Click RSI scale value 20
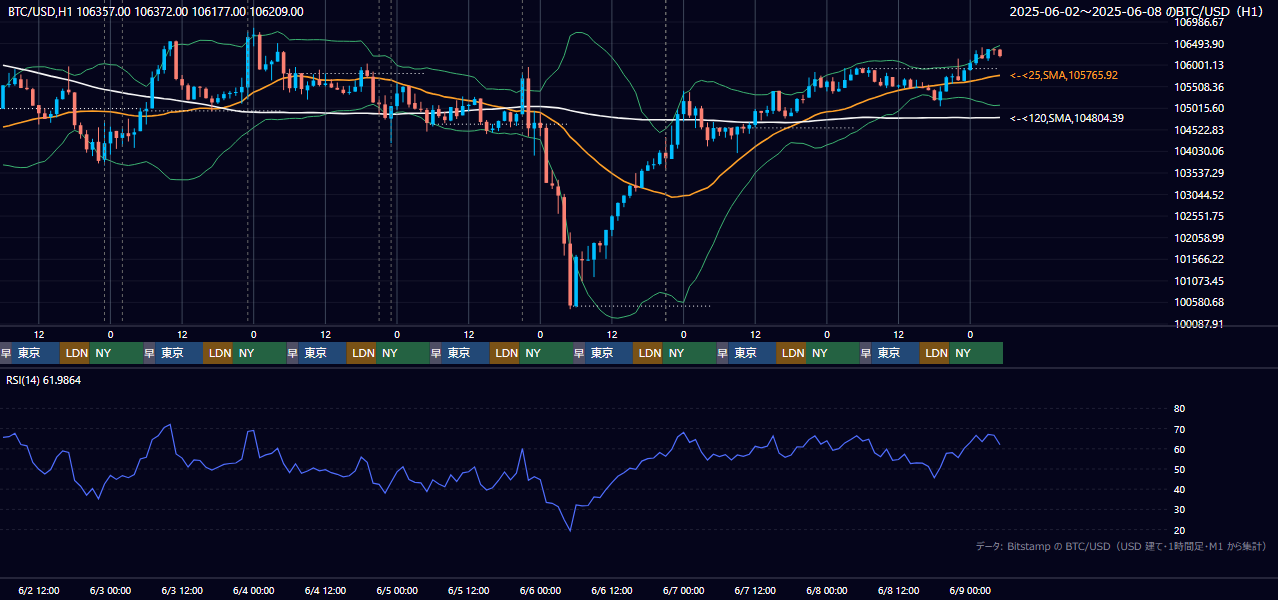Screen dimensions: 1278x600 pos(1179,530)
